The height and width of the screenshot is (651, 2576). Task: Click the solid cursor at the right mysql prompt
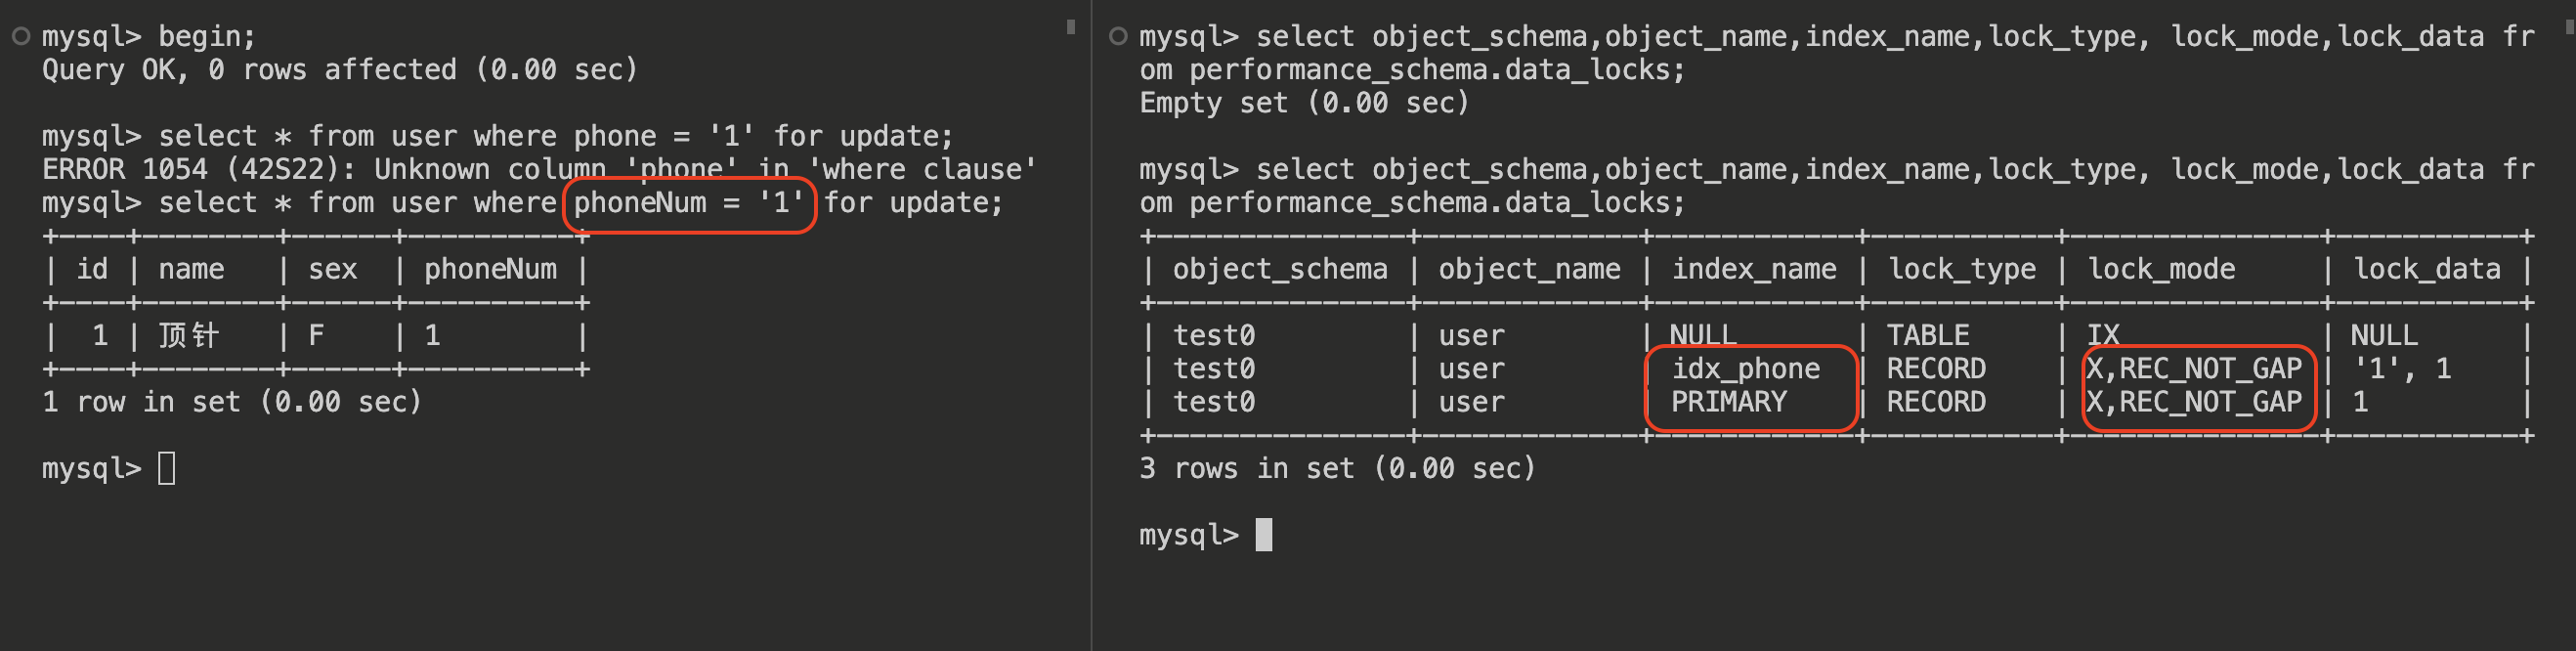[1264, 535]
